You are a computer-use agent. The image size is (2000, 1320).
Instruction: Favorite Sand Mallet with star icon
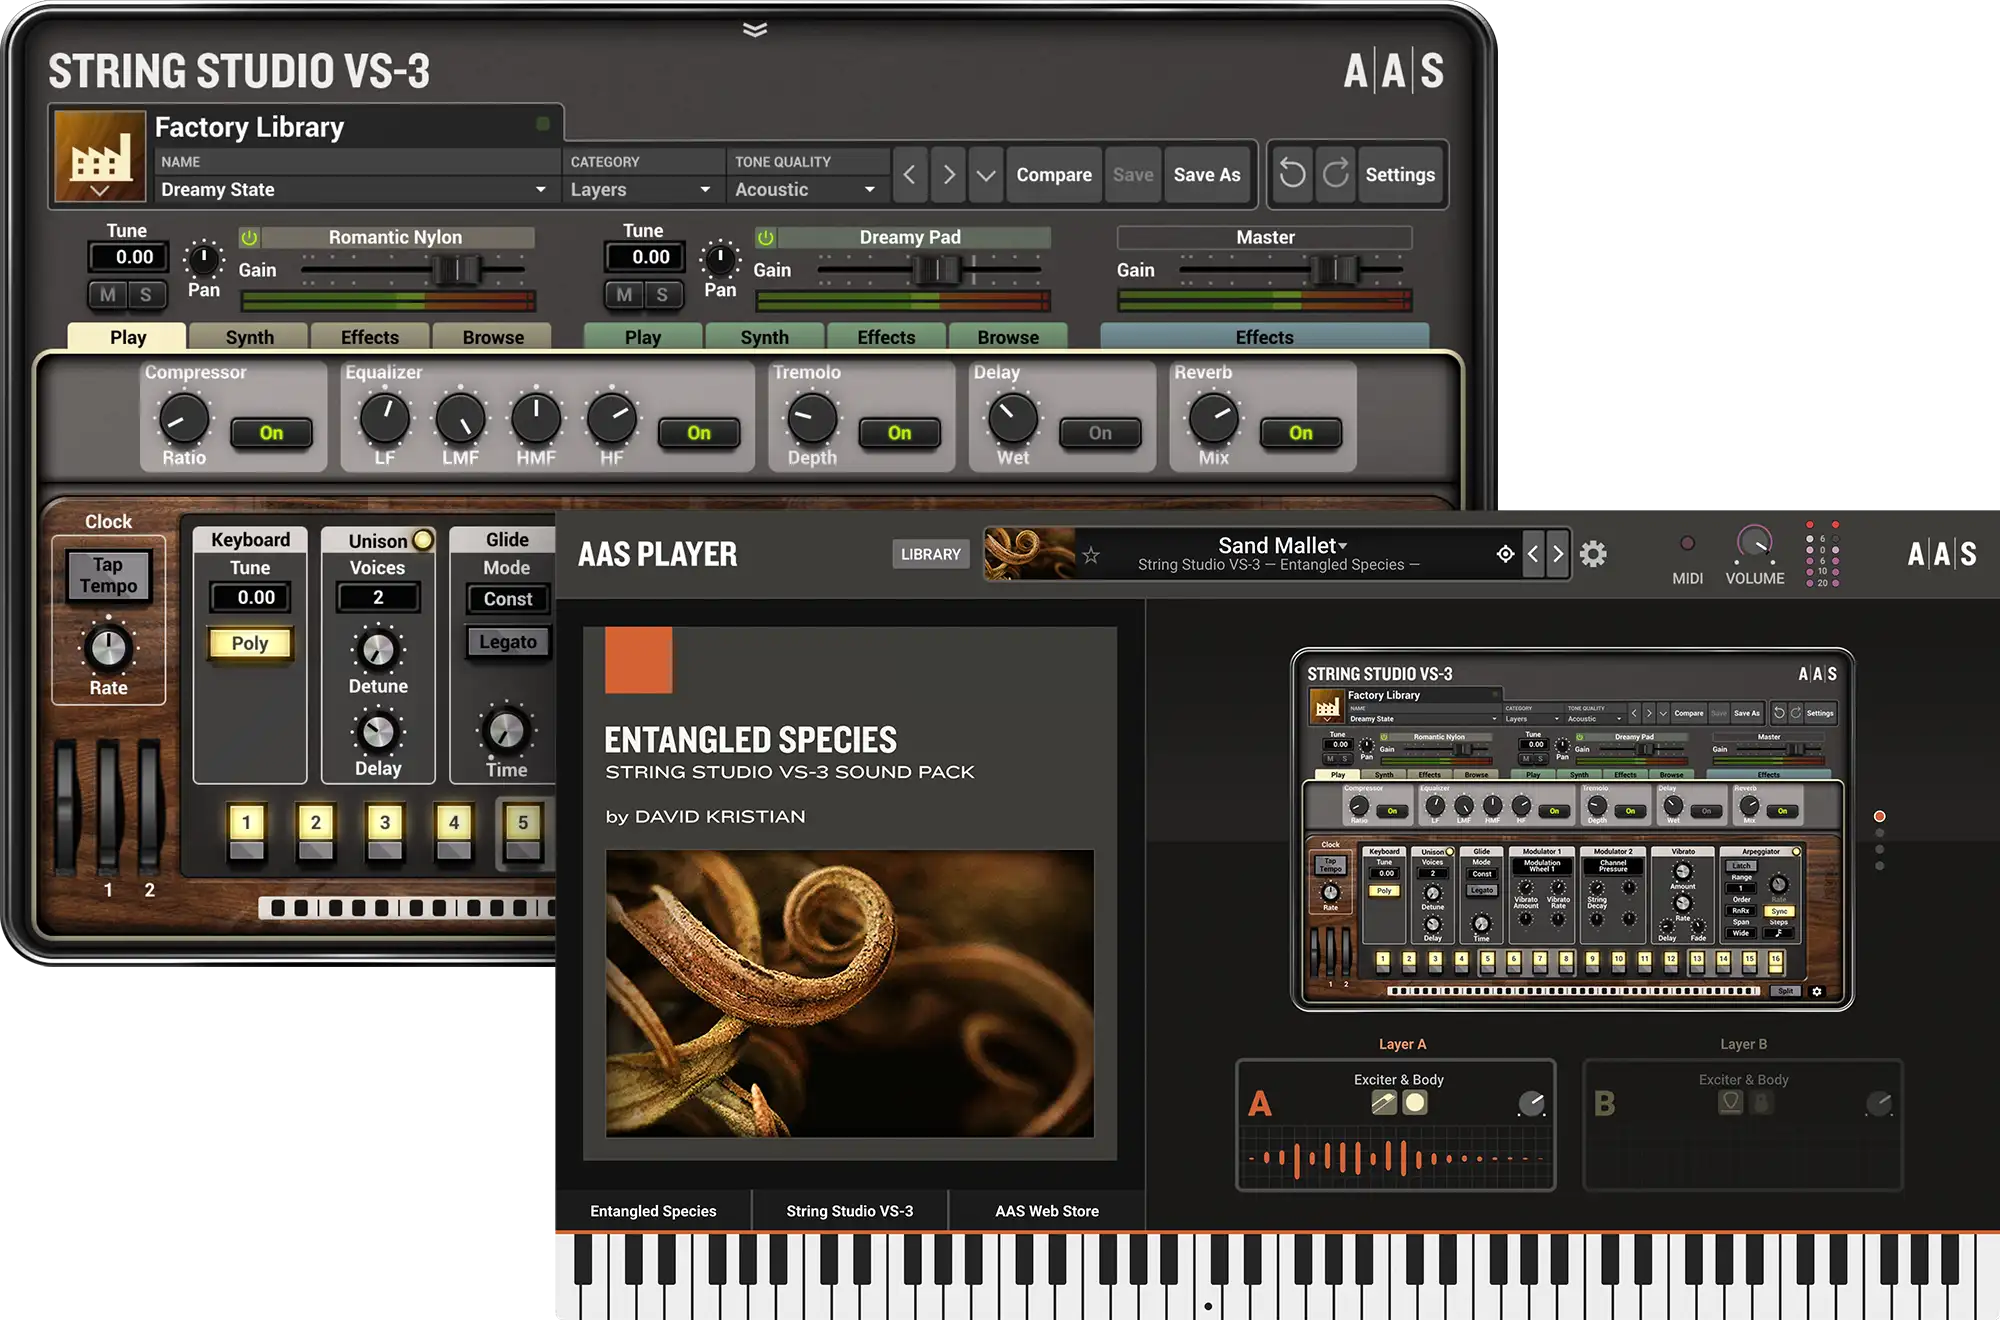pyautogui.click(x=1091, y=555)
